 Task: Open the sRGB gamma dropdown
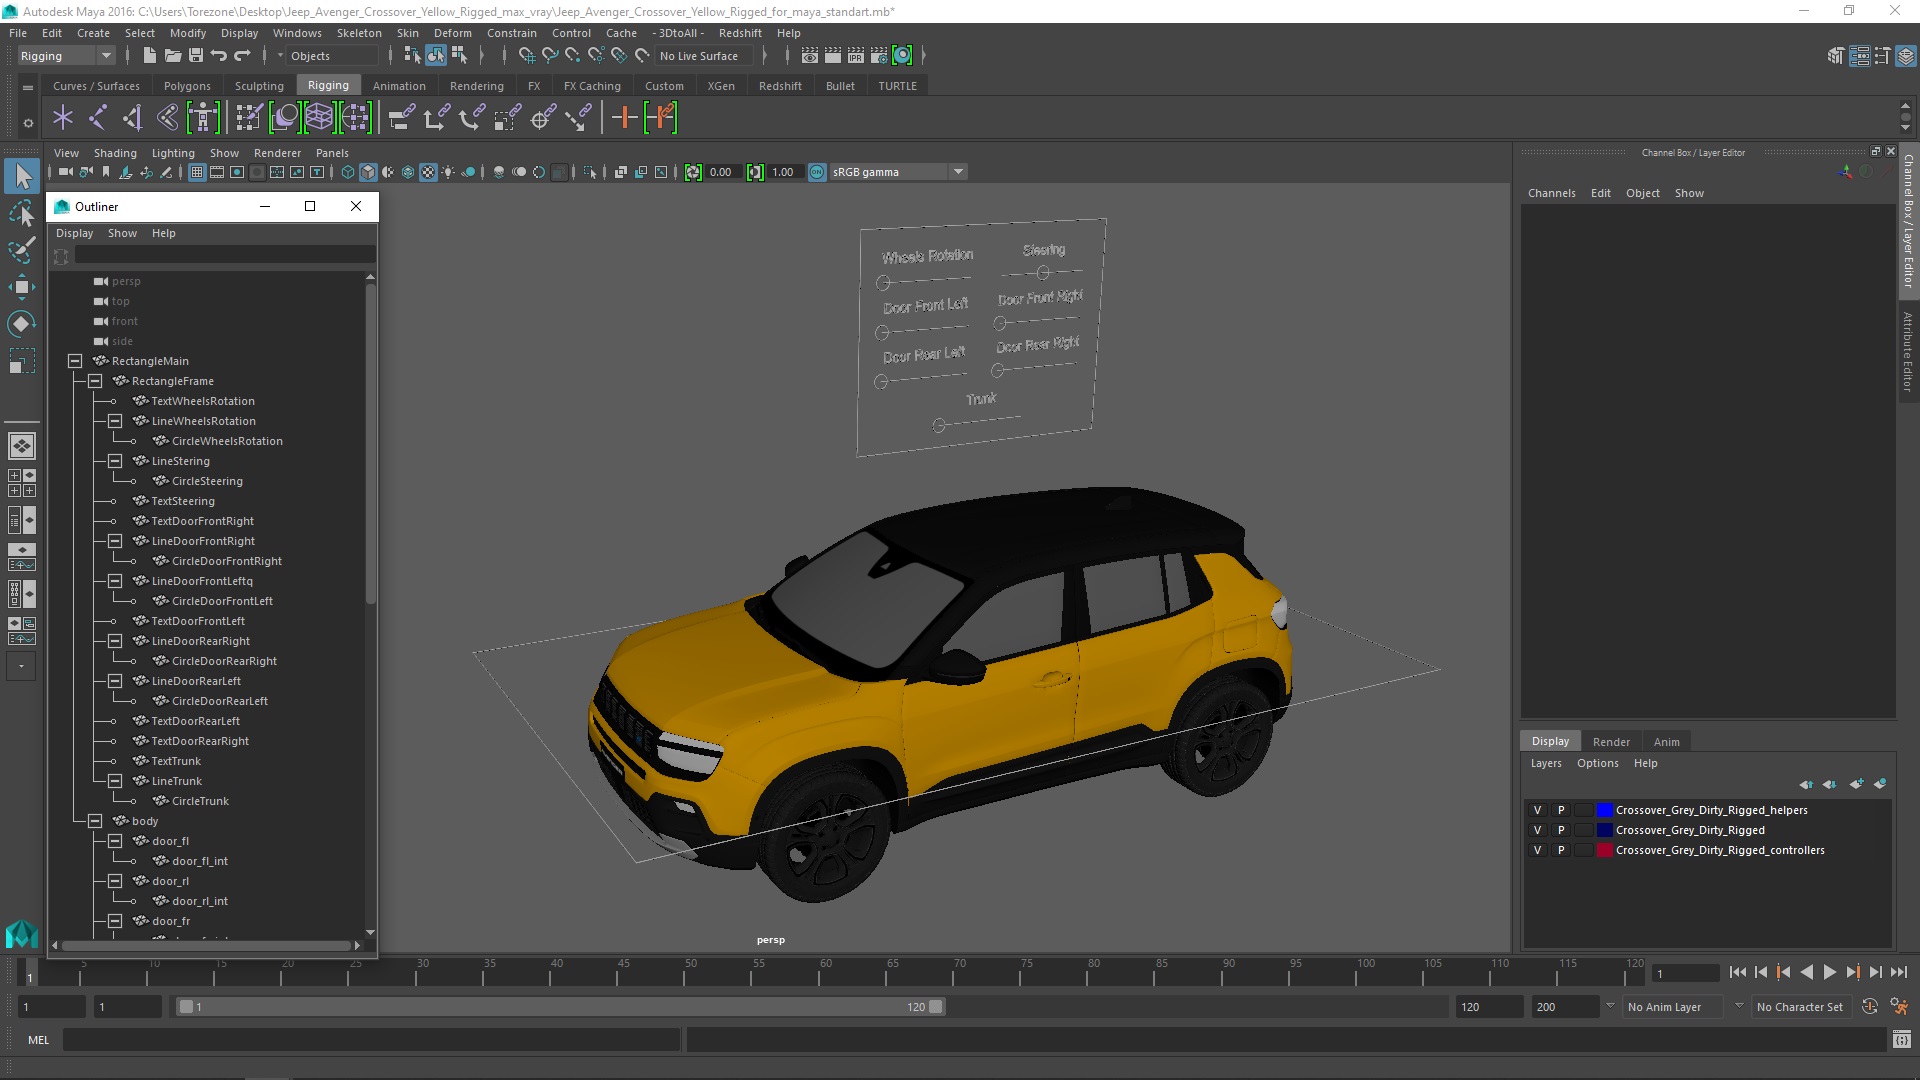[958, 172]
